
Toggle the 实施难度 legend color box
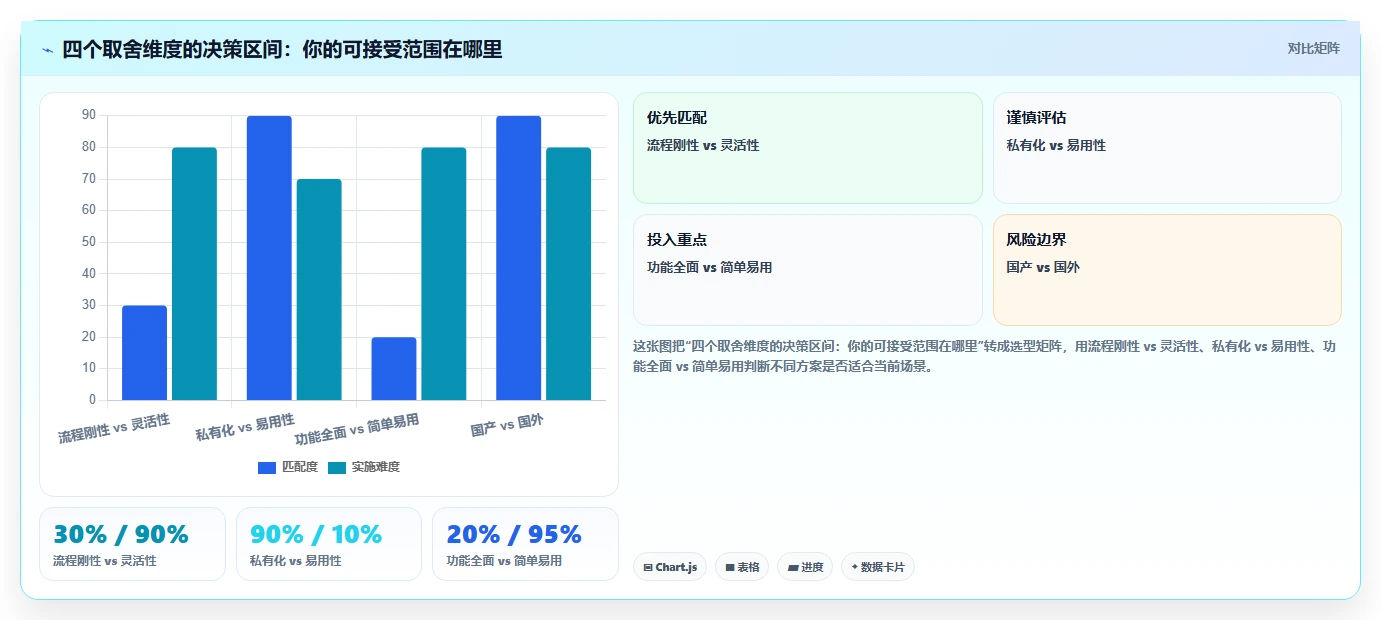[x=337, y=467]
